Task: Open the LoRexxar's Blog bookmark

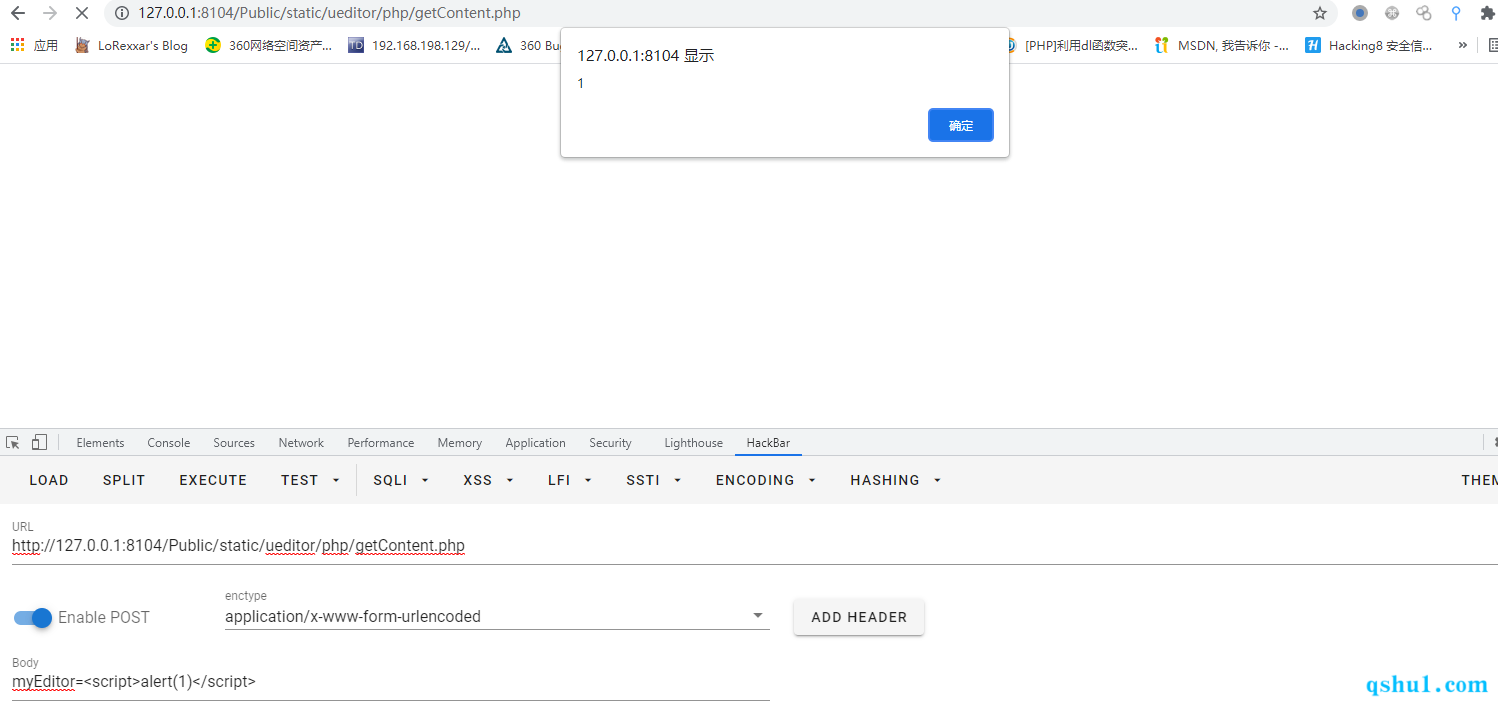Action: pos(132,45)
